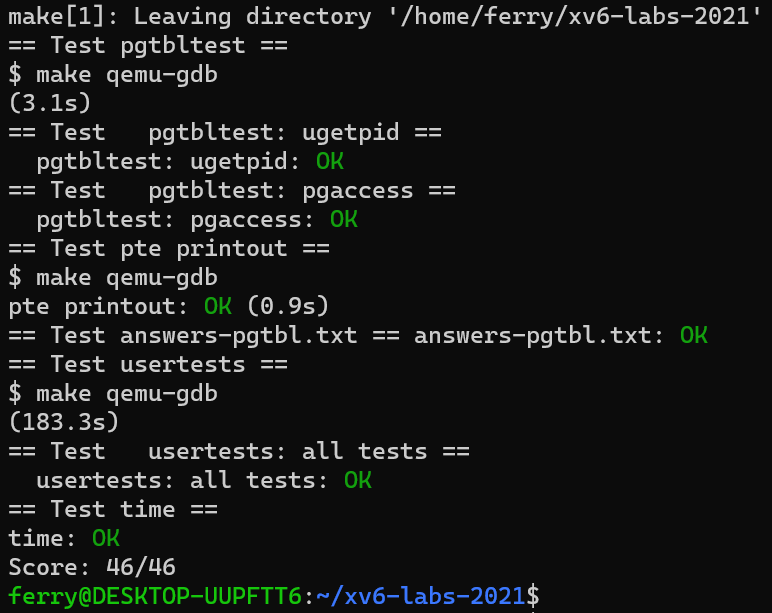Screen dimensions: 772x613
Task: Click the green OK after 'time:'
Action: [106, 538]
